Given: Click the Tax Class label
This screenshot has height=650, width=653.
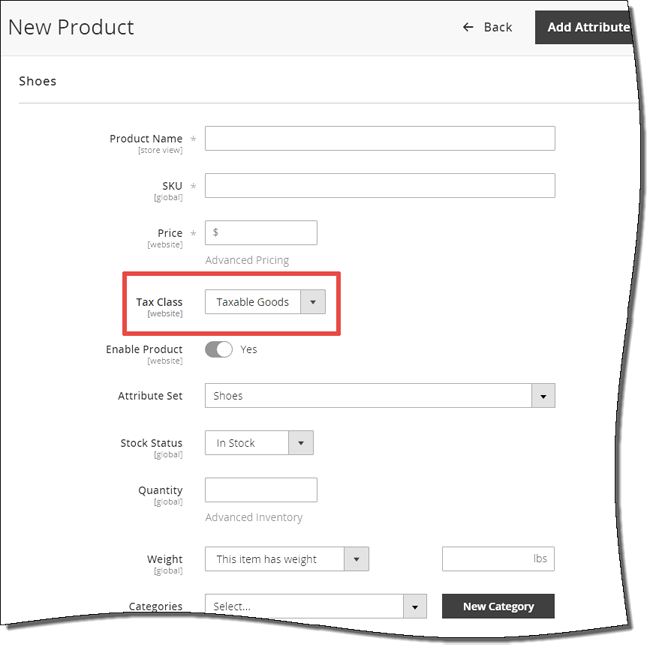Looking at the screenshot, I should (x=159, y=302).
